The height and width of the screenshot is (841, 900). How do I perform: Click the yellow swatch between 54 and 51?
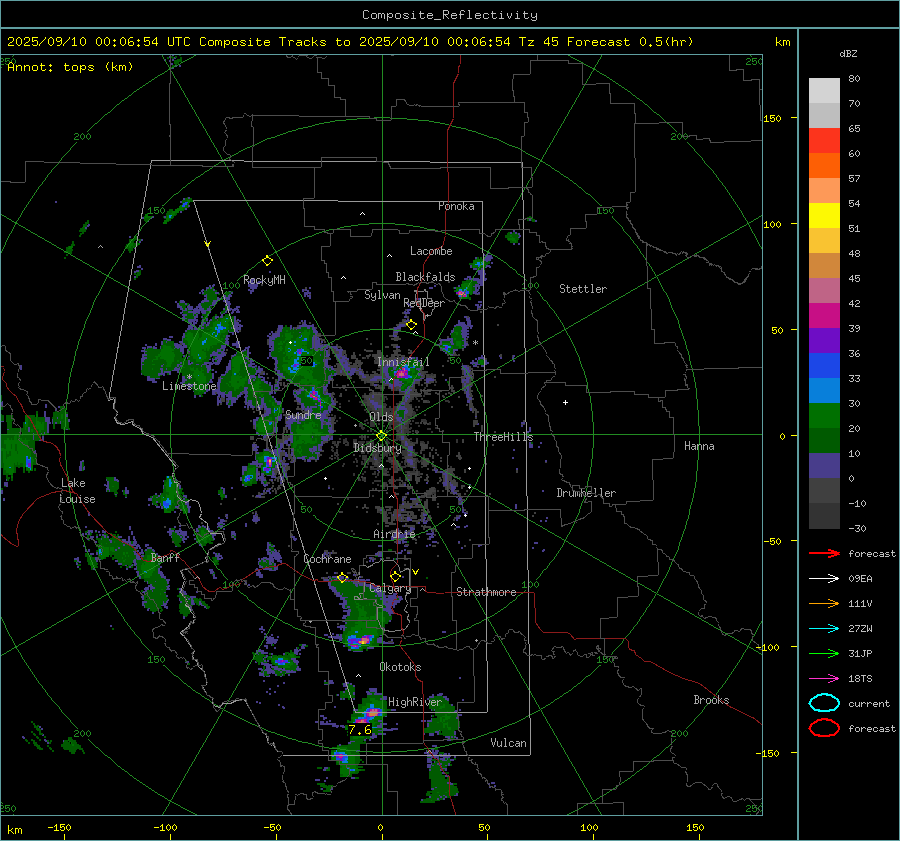(824, 215)
